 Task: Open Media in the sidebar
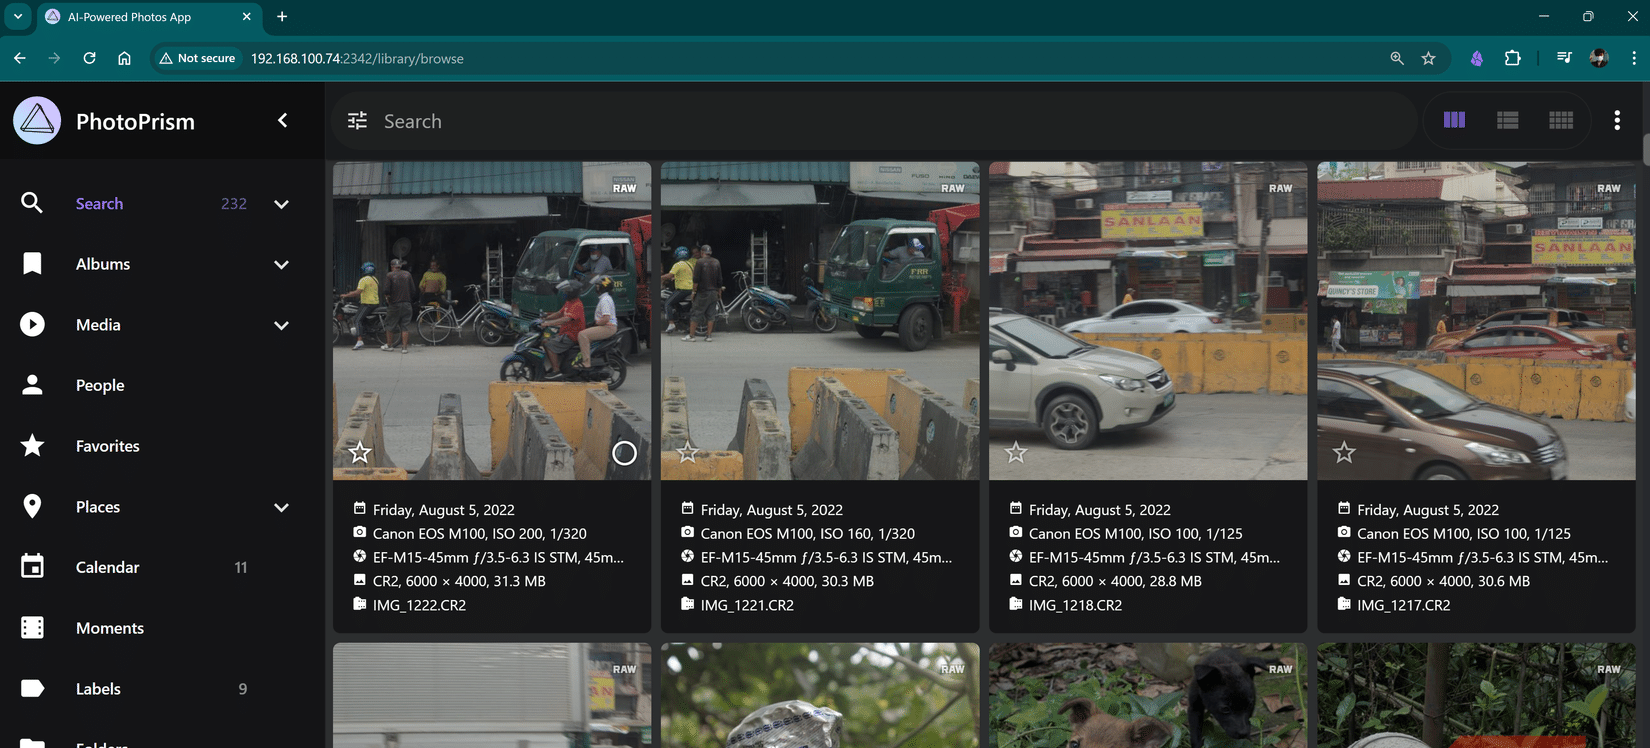pos(98,324)
